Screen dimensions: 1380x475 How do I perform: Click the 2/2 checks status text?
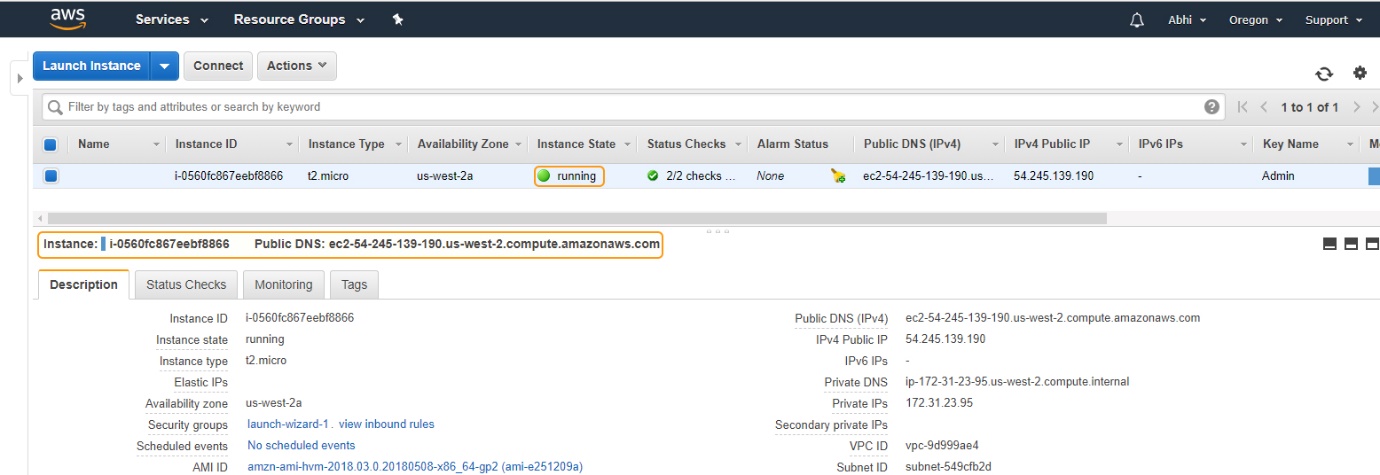(x=699, y=176)
